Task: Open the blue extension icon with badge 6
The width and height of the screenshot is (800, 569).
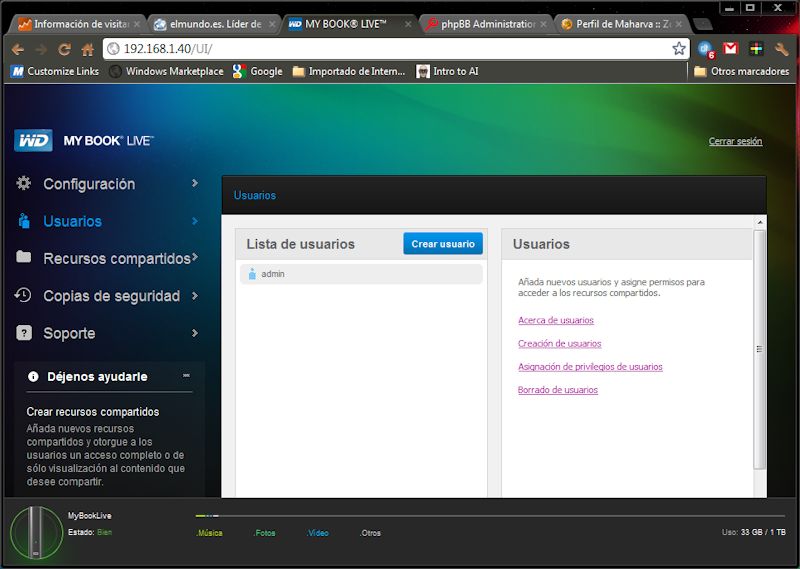Action: click(x=706, y=49)
